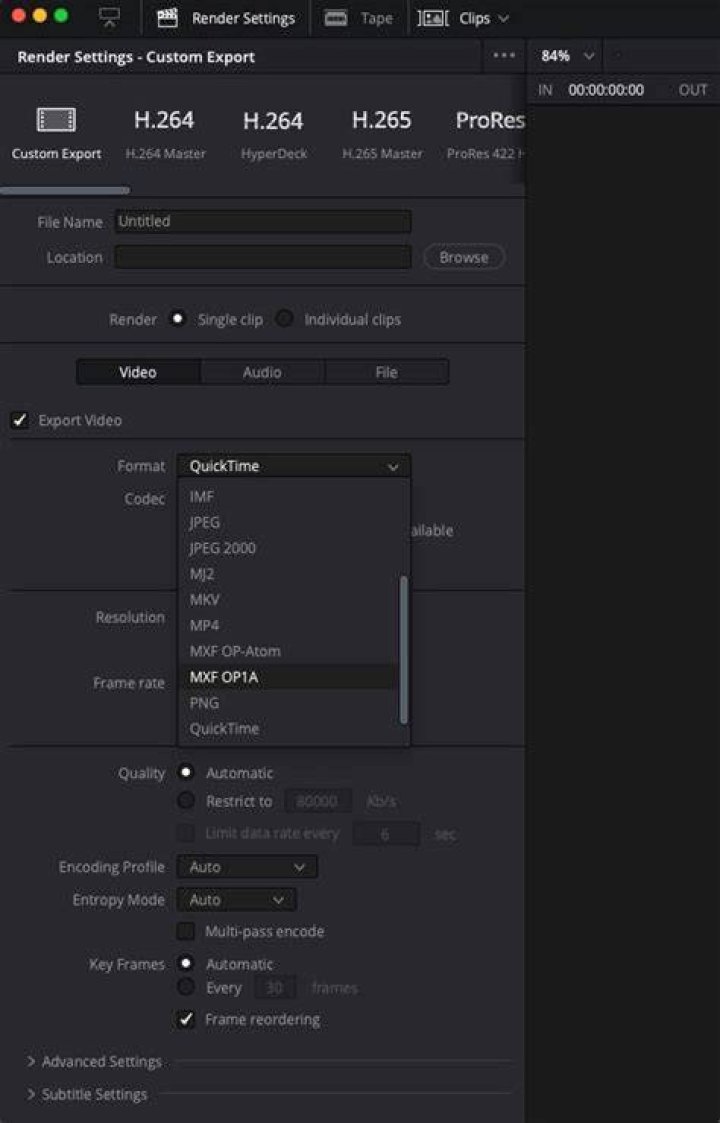Choose QuickTime in the format list
Viewport: 720px width, 1123px height.
(x=287, y=728)
